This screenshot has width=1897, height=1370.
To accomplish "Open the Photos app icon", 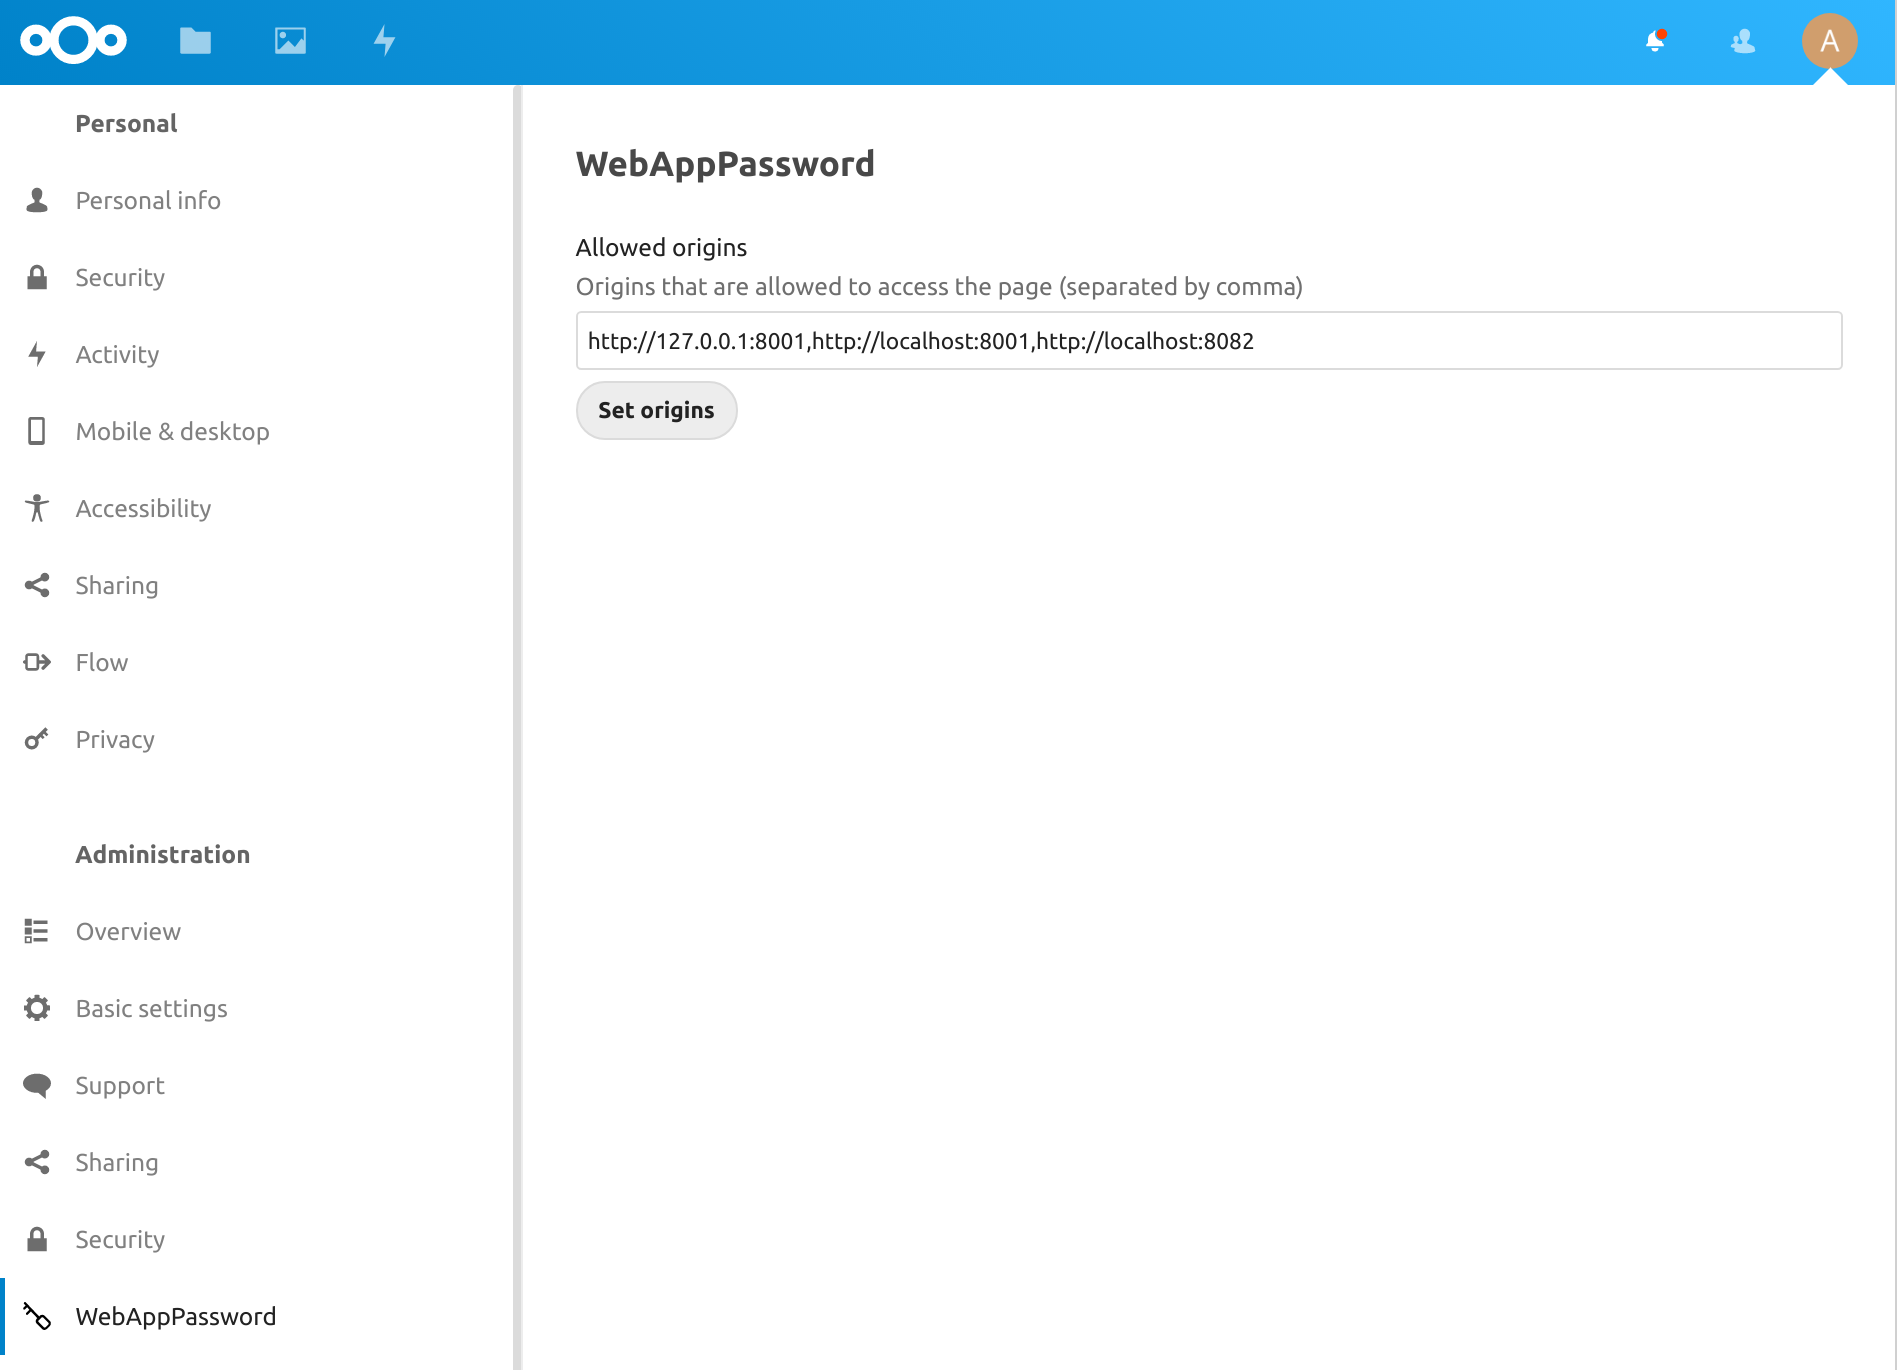I will (x=290, y=41).
